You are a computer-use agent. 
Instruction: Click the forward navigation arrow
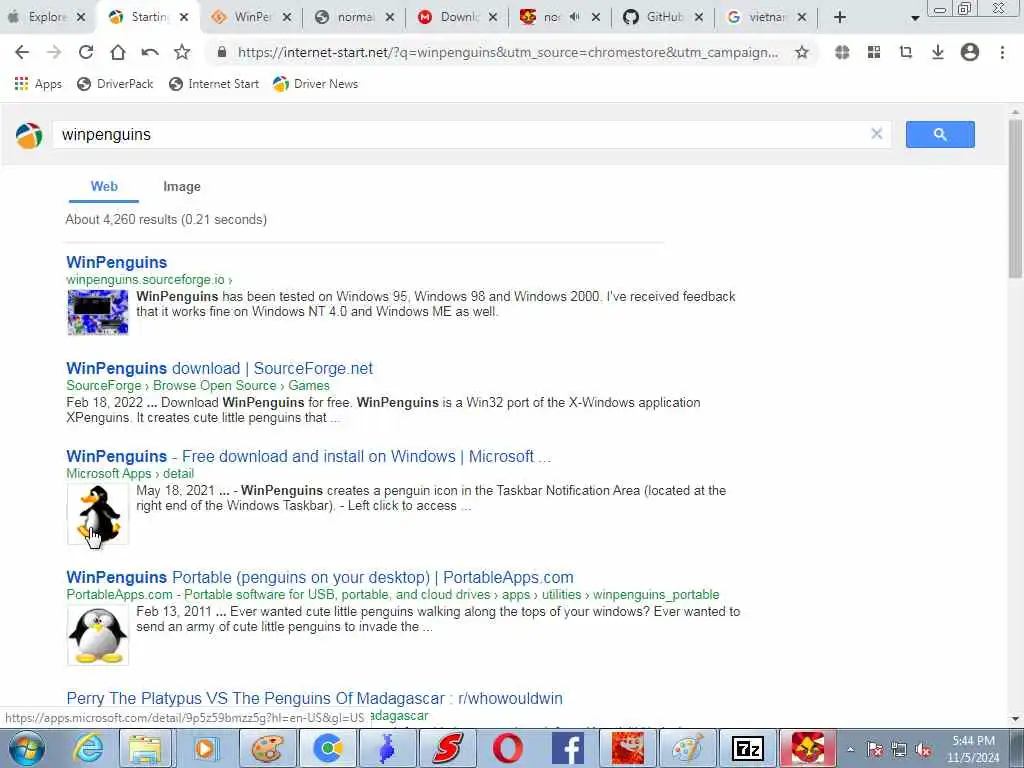coord(54,52)
